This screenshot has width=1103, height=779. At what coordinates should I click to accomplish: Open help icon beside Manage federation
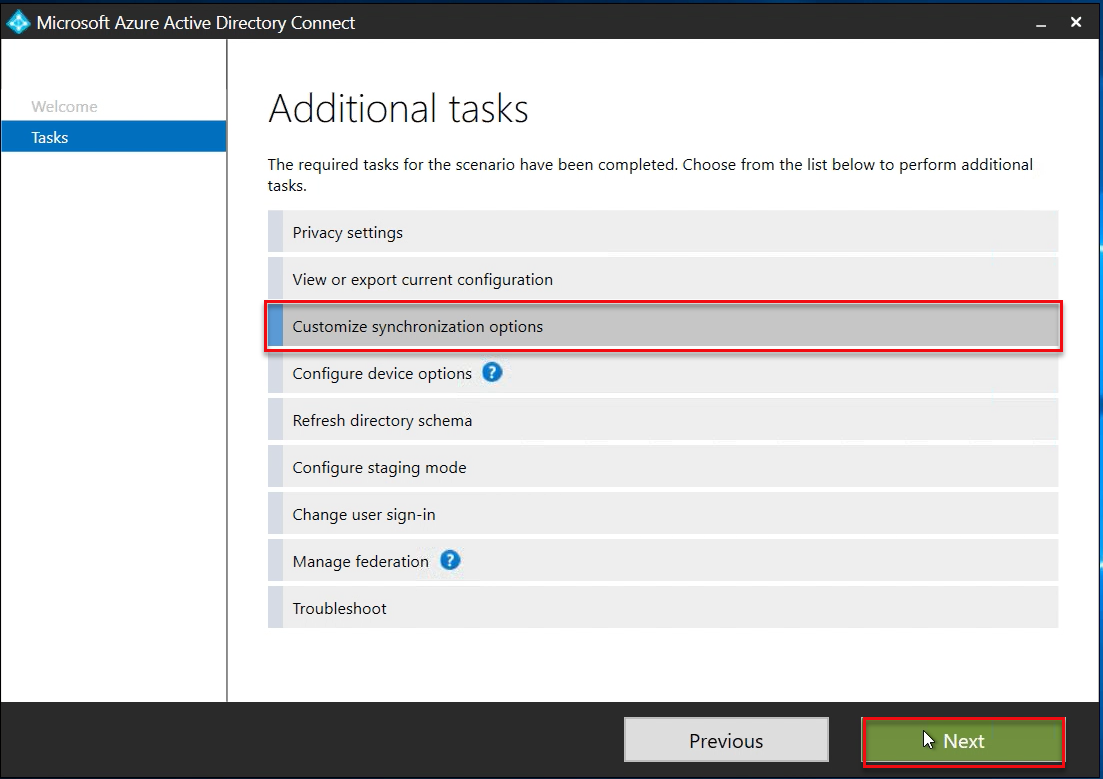pyautogui.click(x=450, y=561)
